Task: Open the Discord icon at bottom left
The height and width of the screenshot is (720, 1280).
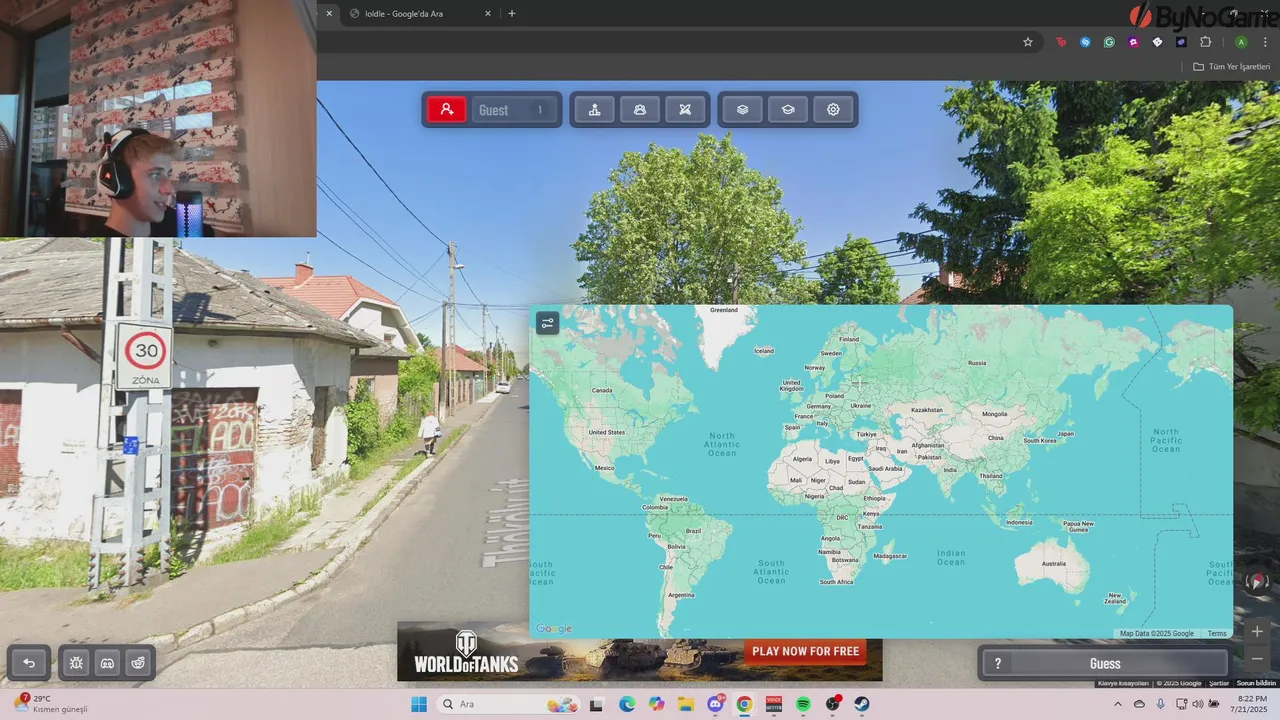Action: click(x=107, y=662)
